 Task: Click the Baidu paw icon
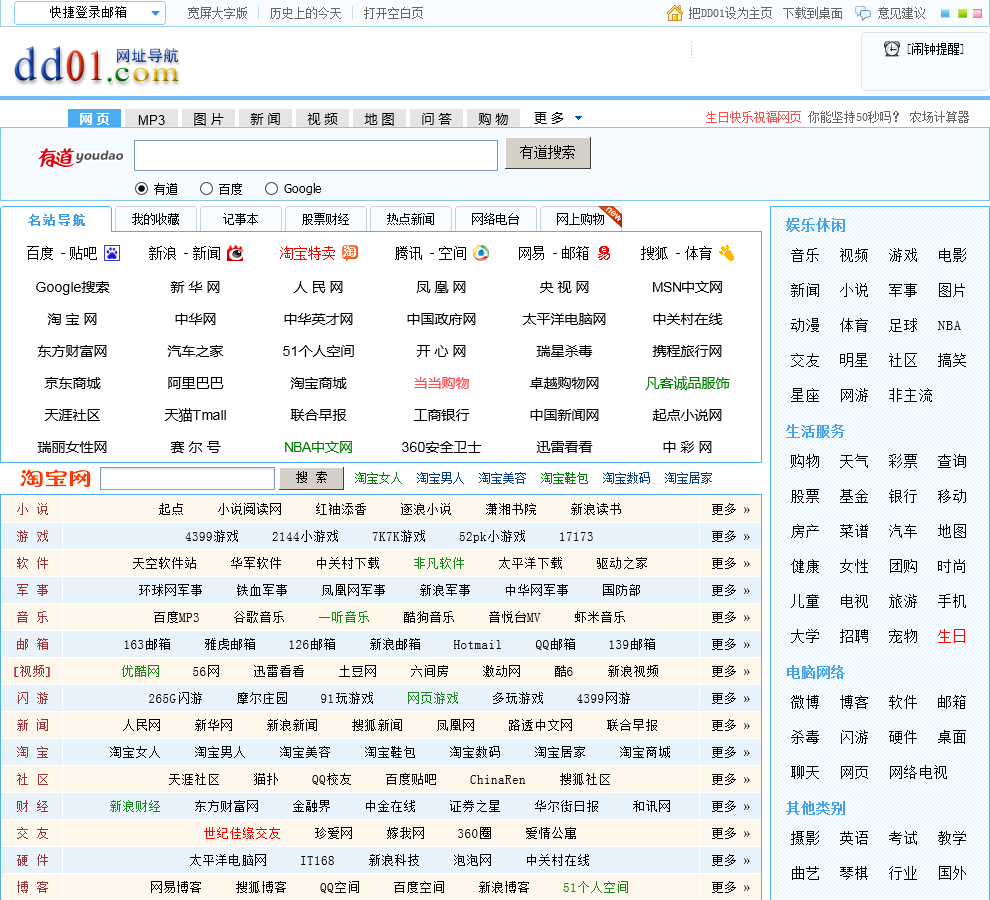[112, 254]
